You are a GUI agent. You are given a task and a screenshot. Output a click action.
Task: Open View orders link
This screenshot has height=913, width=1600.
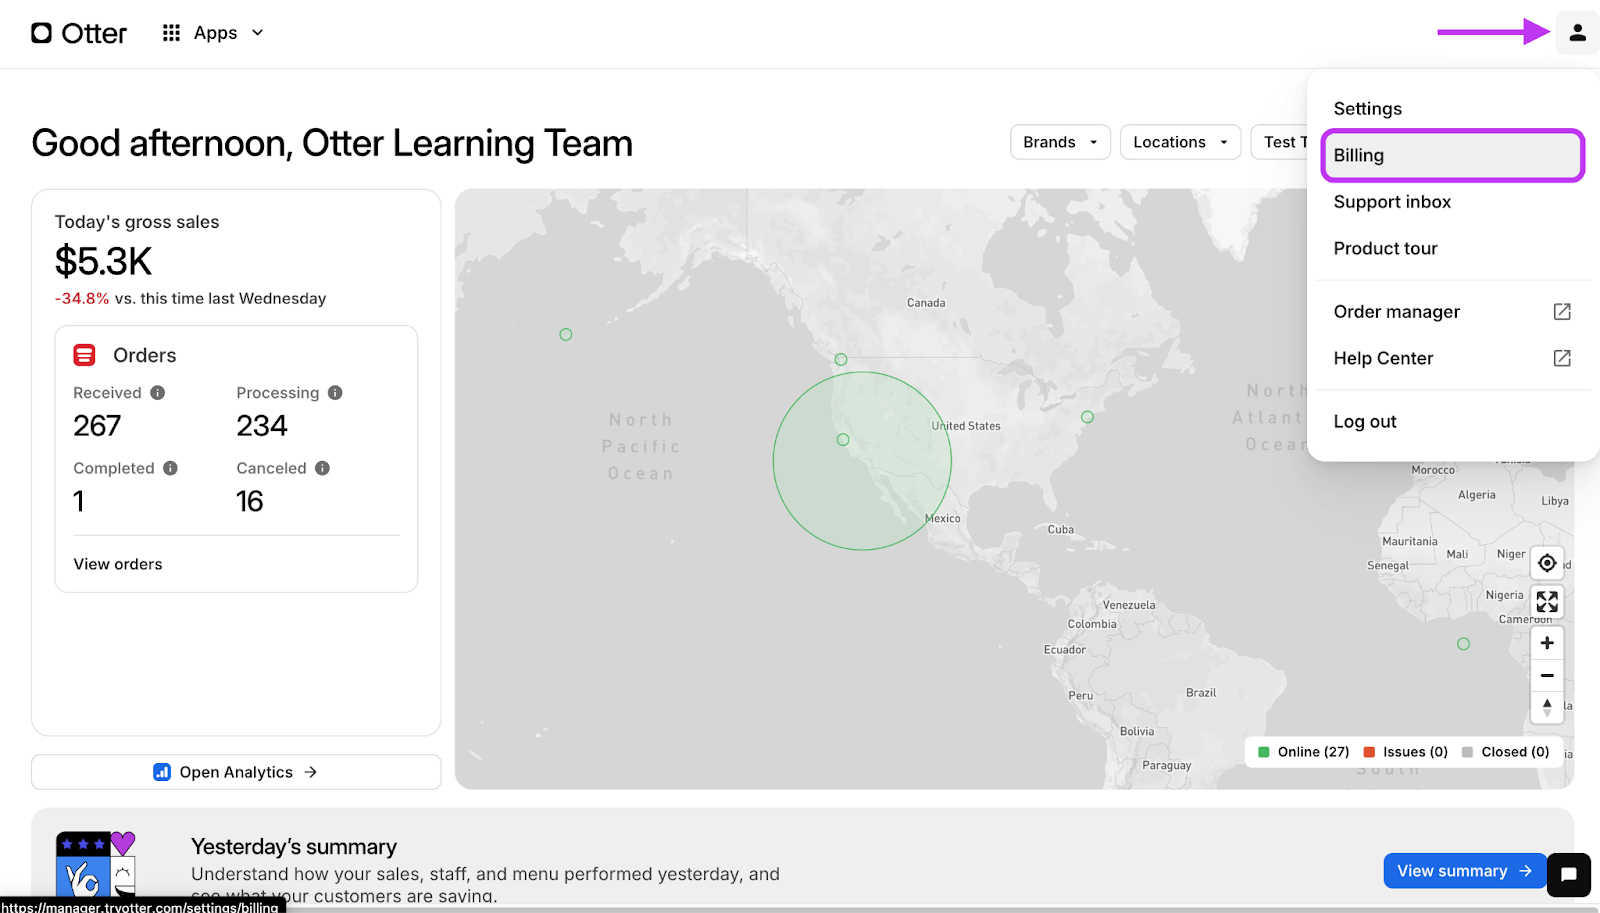[x=118, y=564]
